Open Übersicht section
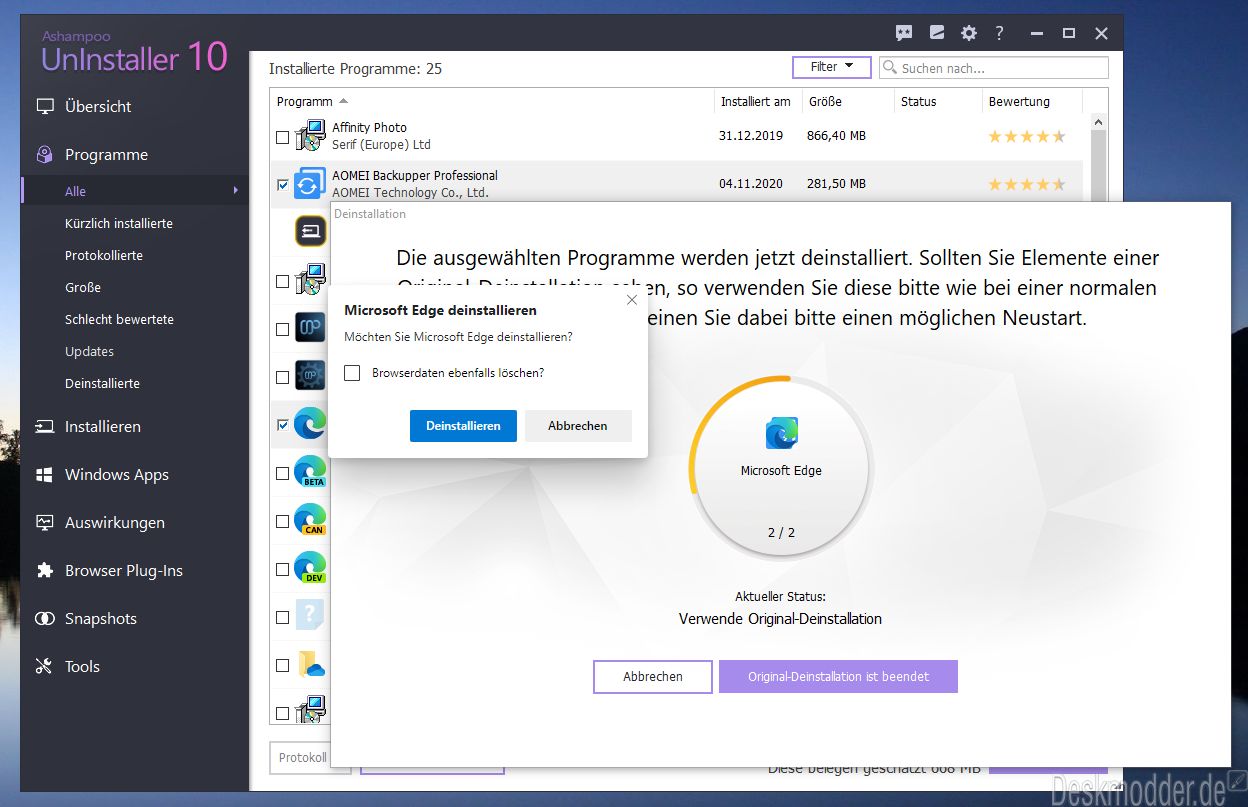 [98, 106]
